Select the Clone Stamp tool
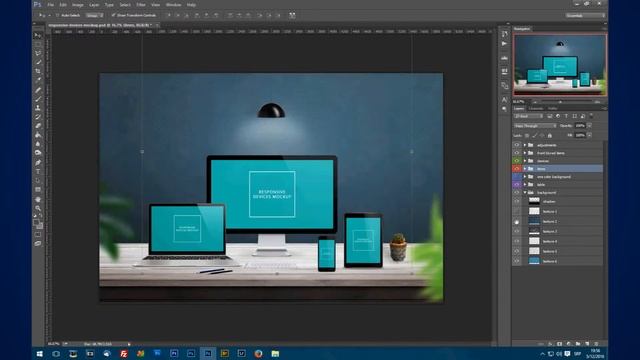The image size is (640, 360). click(38, 107)
